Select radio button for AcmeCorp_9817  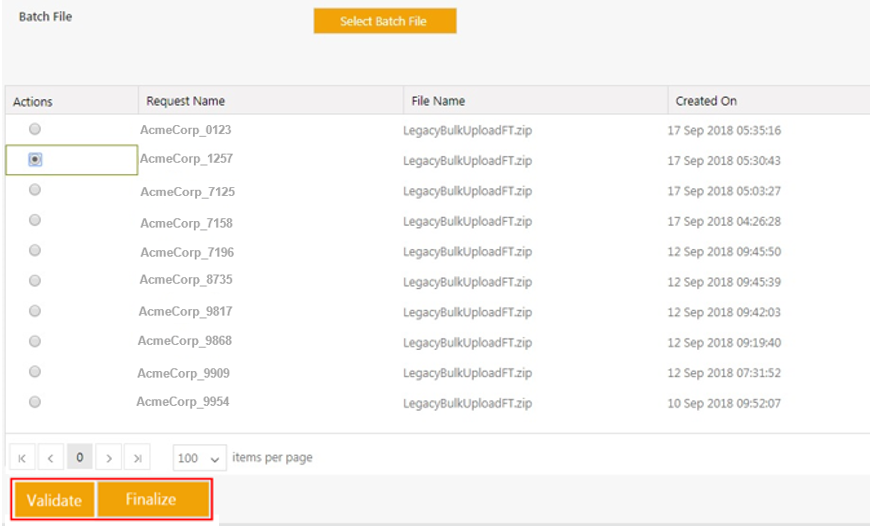(x=35, y=311)
